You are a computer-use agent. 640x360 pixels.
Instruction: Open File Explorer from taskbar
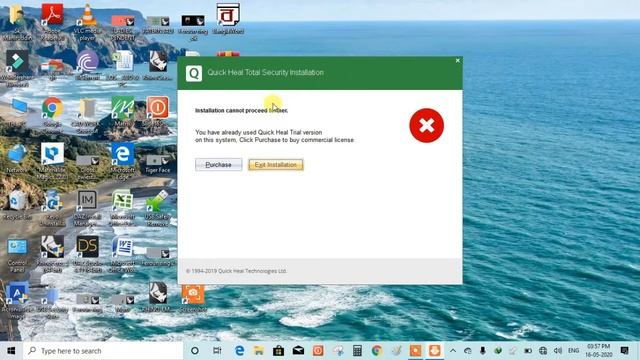point(259,351)
